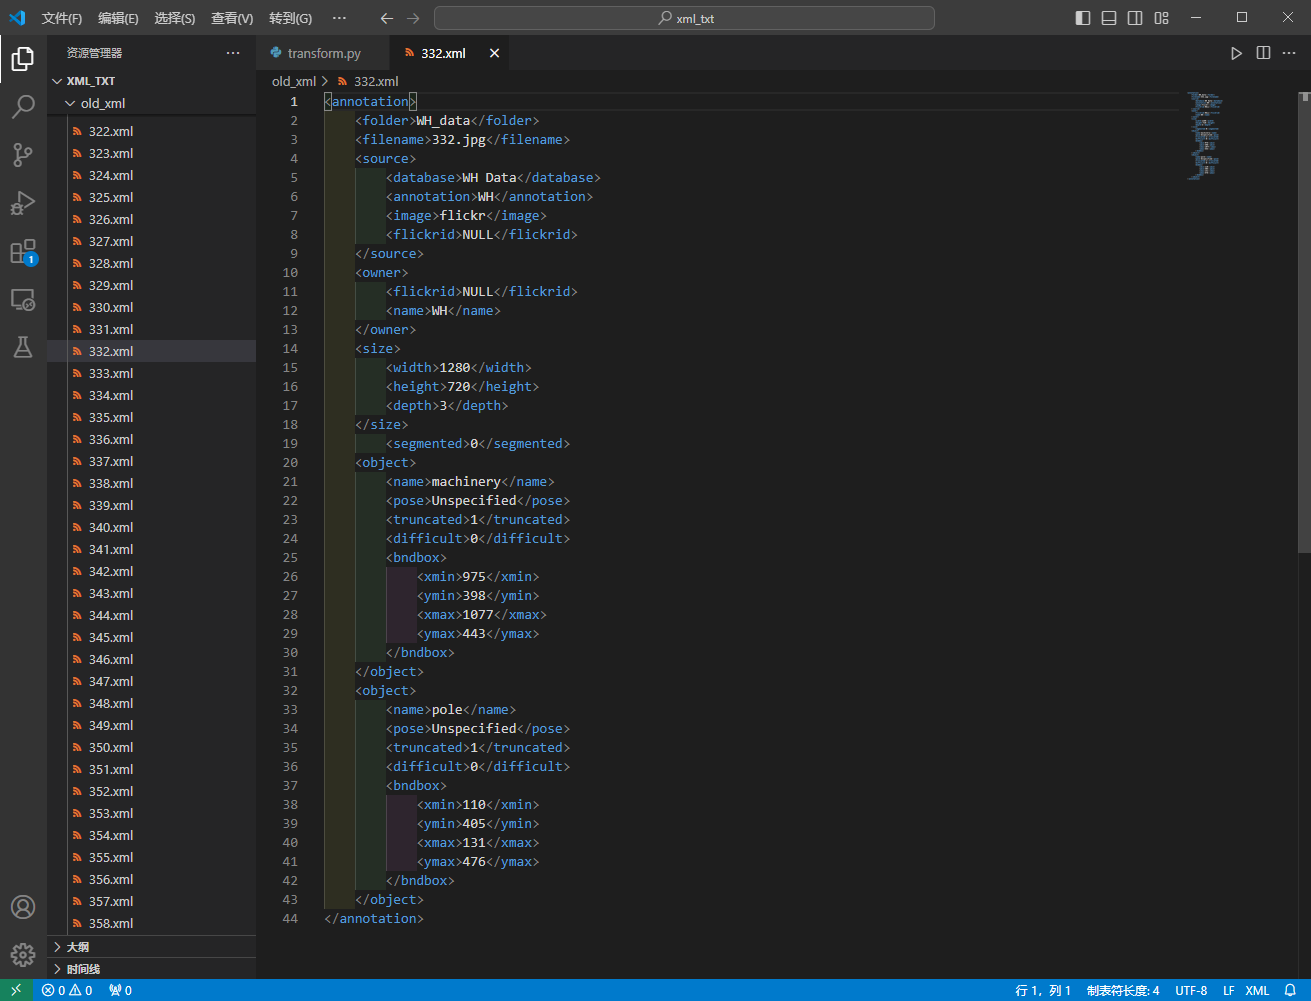Click the Manage settings gear
1311x1001 pixels.
23,955
